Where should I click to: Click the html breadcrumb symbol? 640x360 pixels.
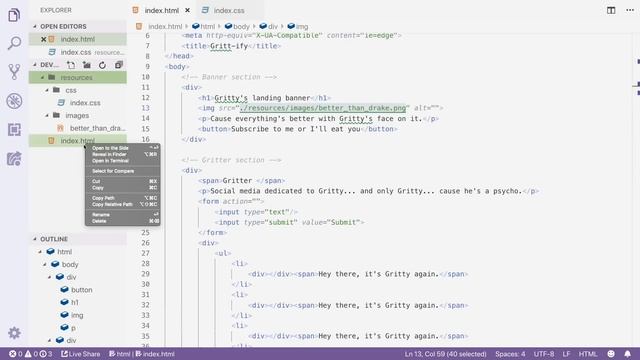point(203,27)
